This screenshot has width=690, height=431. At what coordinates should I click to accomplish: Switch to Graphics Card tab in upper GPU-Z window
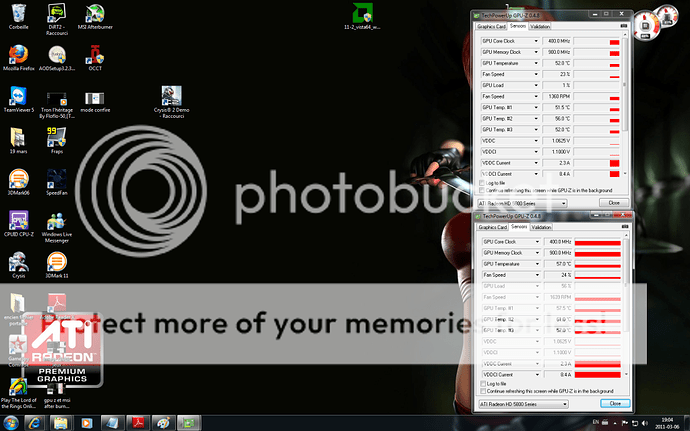490,28
